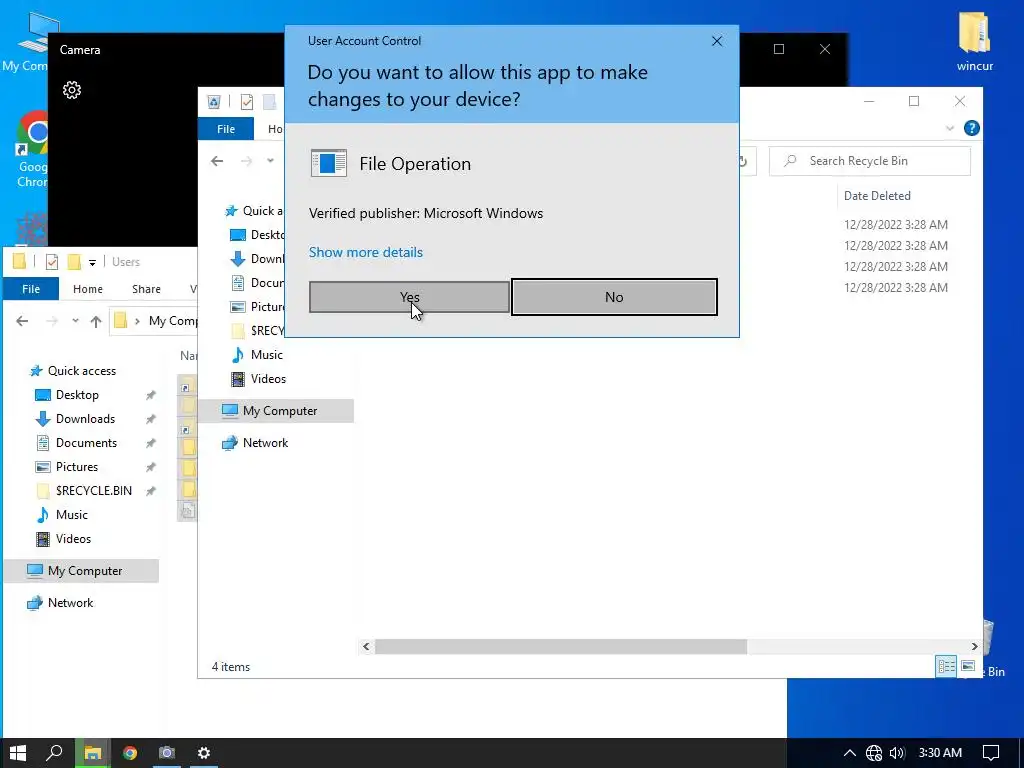
Task: Select $RECYCLE.BIN in Users window sidebar
Action: point(93,491)
